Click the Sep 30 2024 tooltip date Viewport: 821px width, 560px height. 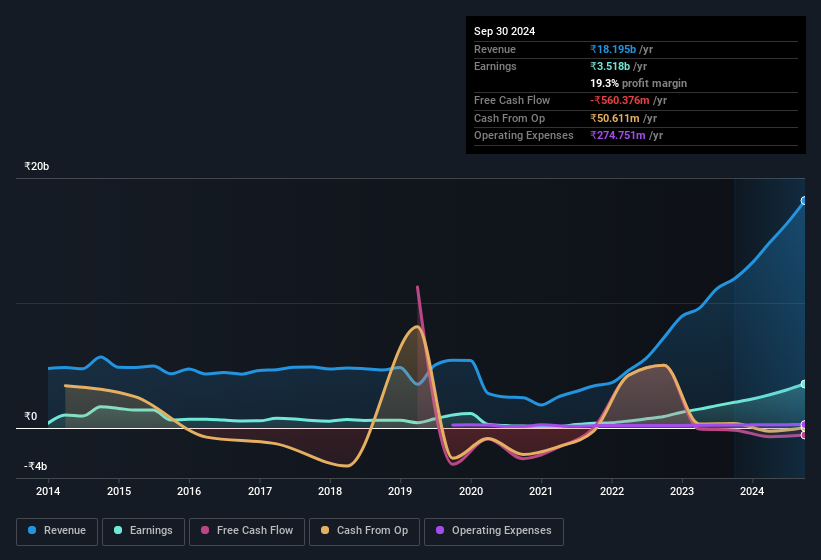(504, 31)
